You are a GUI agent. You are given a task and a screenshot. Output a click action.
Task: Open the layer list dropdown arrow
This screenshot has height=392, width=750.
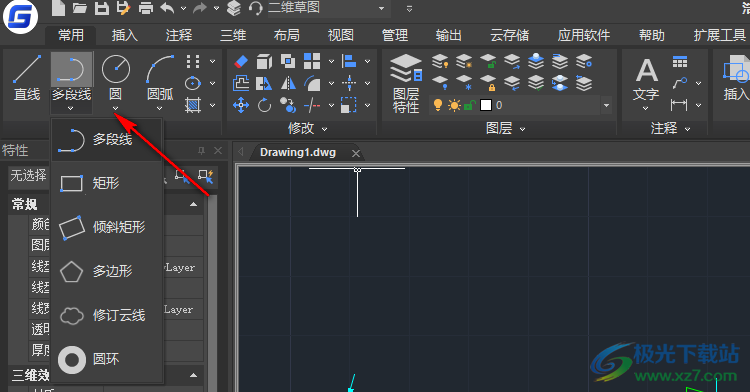[x=606, y=105]
